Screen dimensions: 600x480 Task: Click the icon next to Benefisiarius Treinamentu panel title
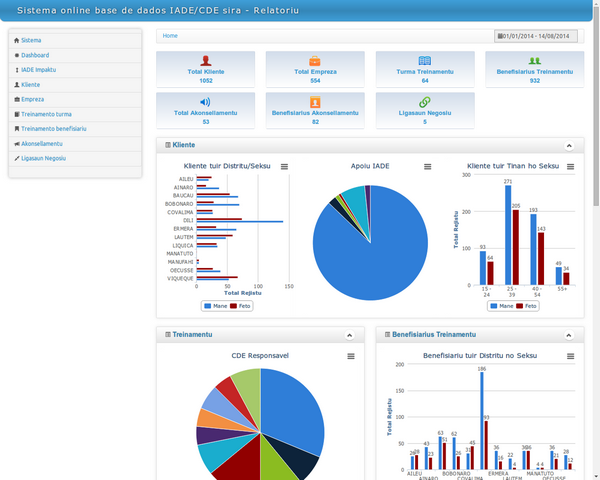[x=387, y=335]
